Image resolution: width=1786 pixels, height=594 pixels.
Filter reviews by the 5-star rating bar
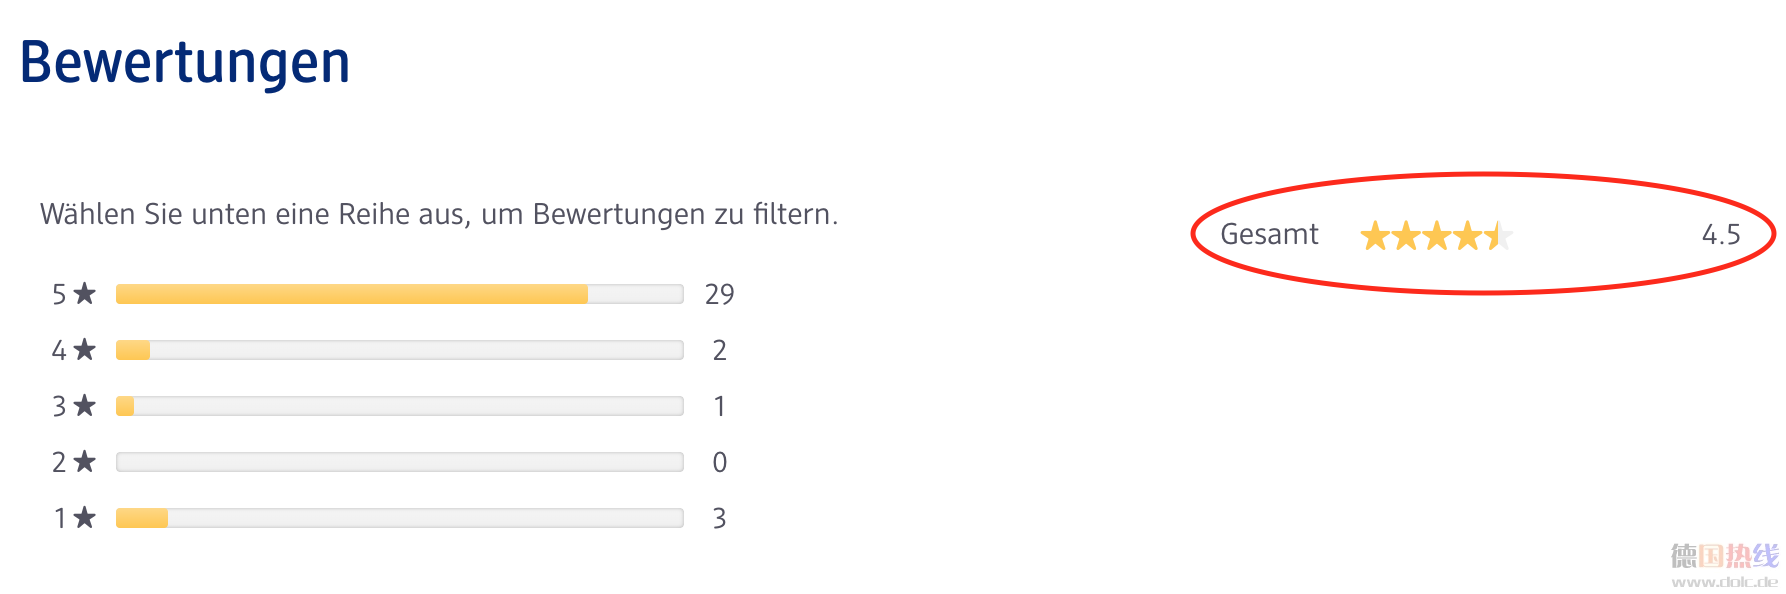point(400,294)
